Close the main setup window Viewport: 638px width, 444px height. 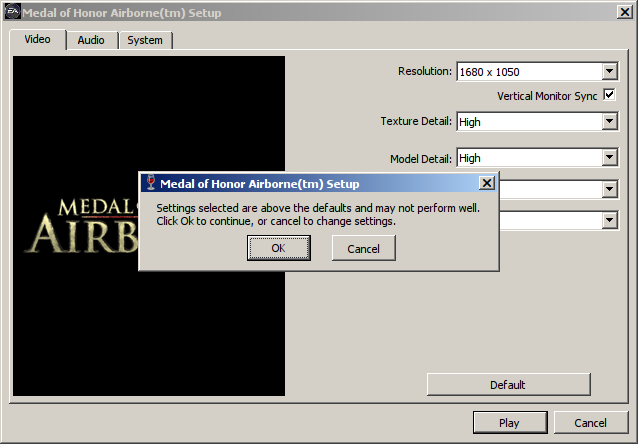[x=624, y=12]
